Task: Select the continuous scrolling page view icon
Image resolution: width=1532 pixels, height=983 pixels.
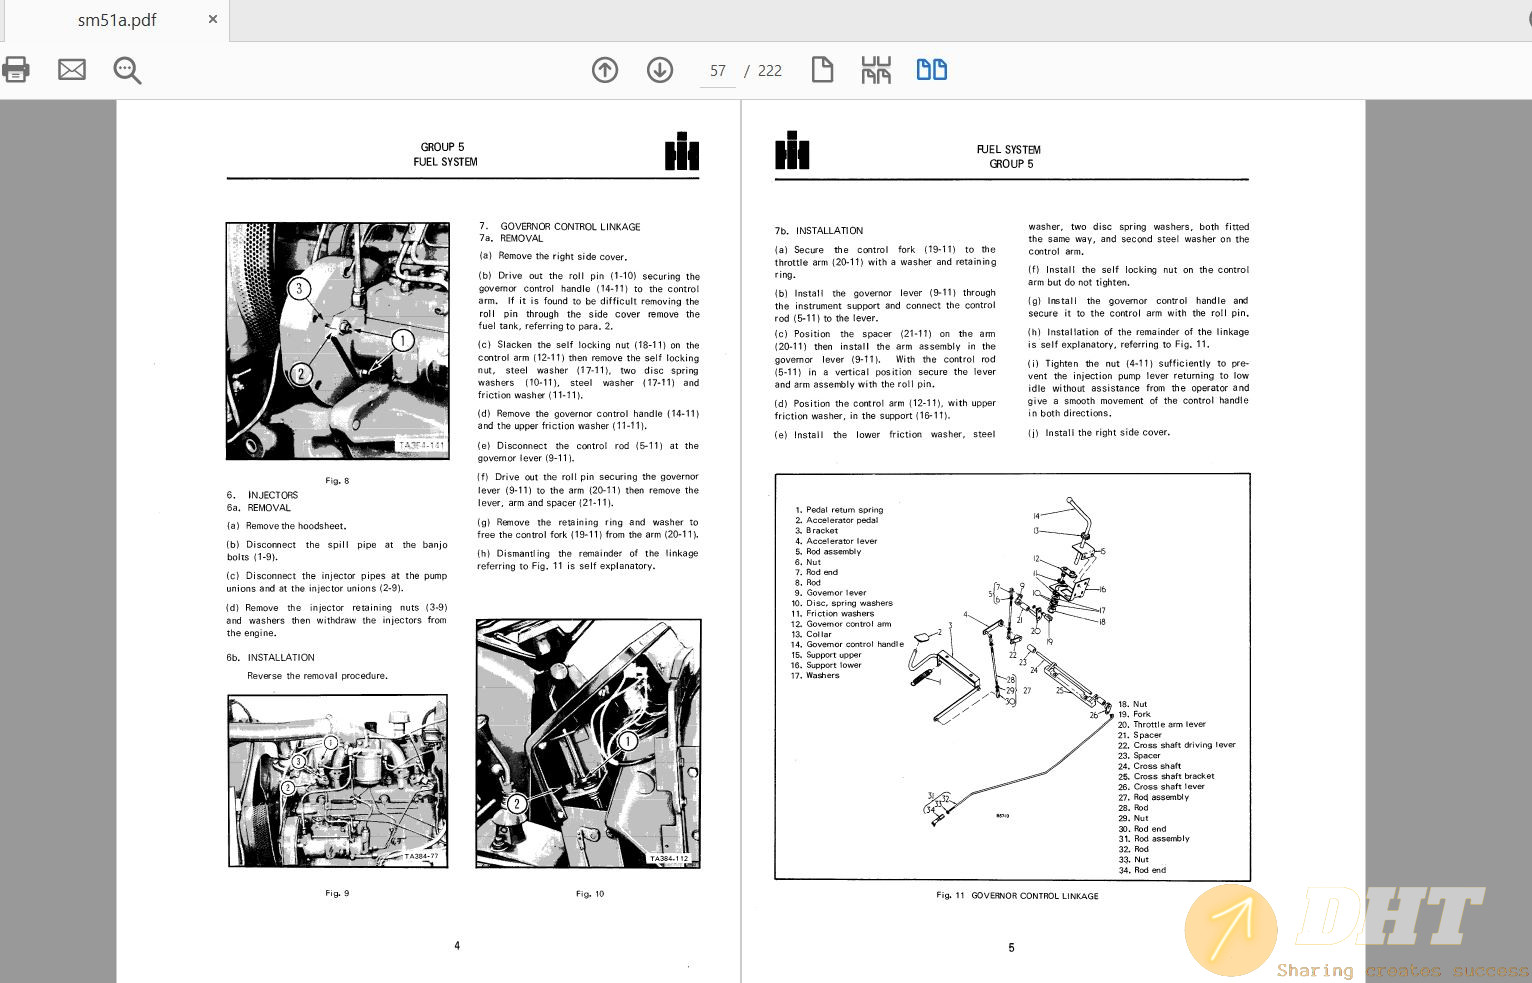Action: [876, 70]
